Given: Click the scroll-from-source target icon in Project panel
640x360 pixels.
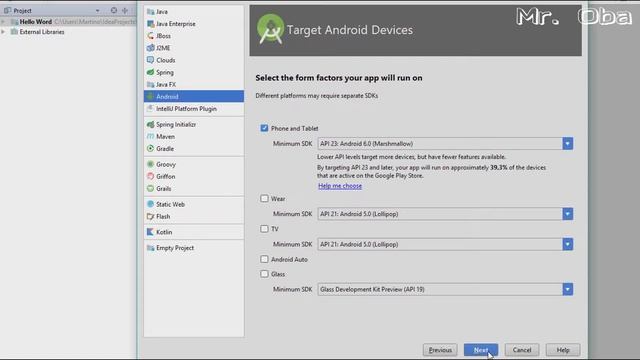Looking at the screenshot, I should 114,10.
